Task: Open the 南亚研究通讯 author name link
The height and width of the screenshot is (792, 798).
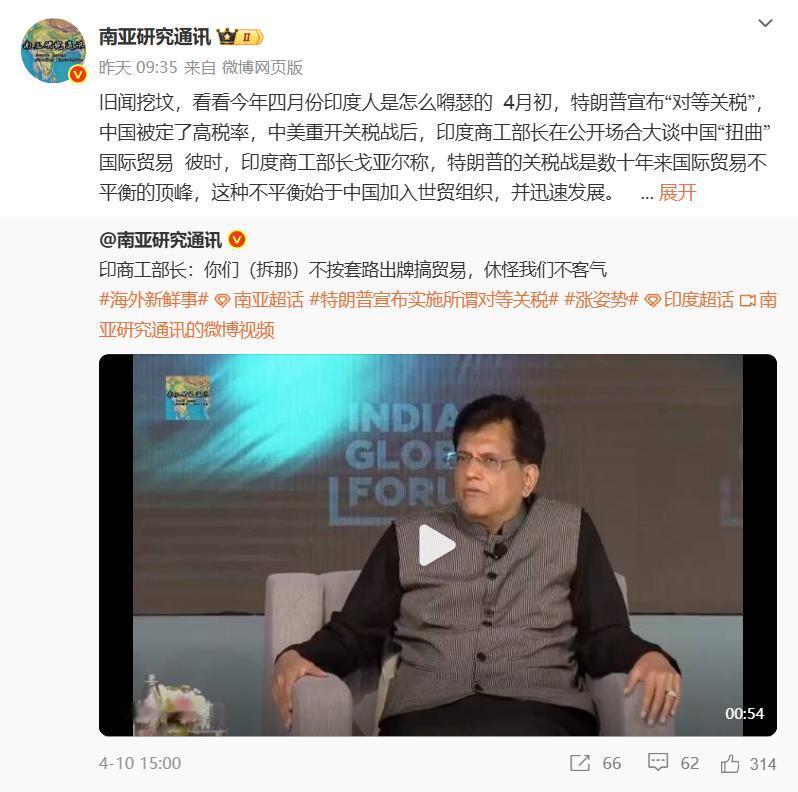Action: 155,37
